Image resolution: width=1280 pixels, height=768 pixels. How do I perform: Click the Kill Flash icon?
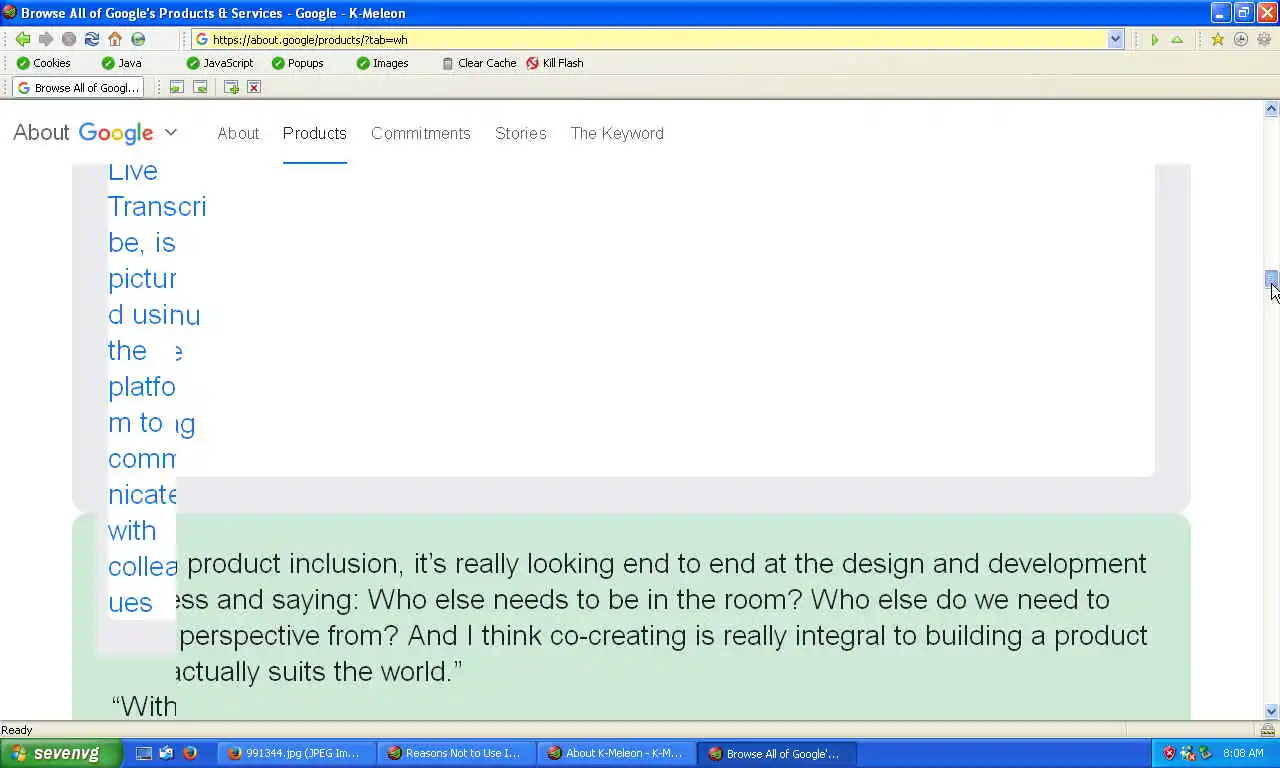532,63
